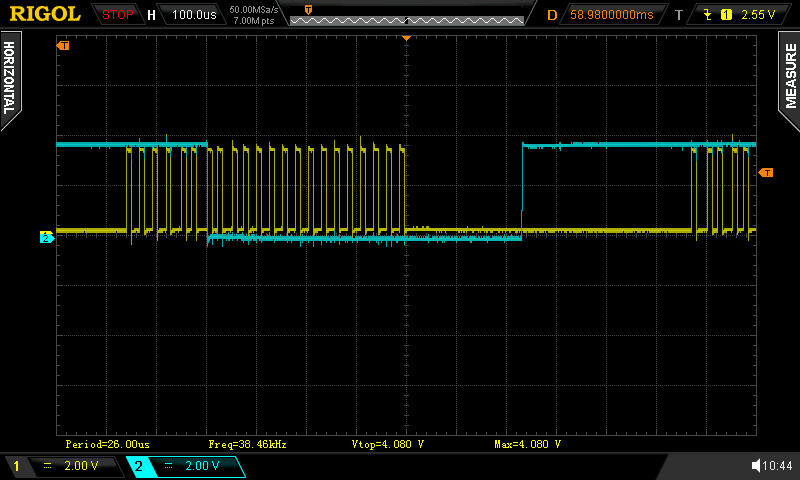This screenshot has height=480, width=800.
Task: Click orange trigger position marker at top center
Action: 406,37
